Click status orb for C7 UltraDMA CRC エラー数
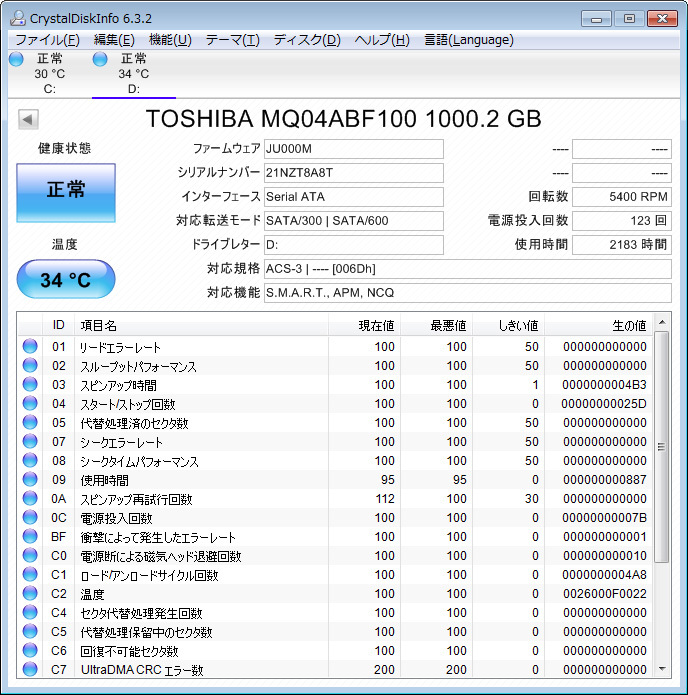Viewport: 688px width, 695px height. (x=30, y=669)
